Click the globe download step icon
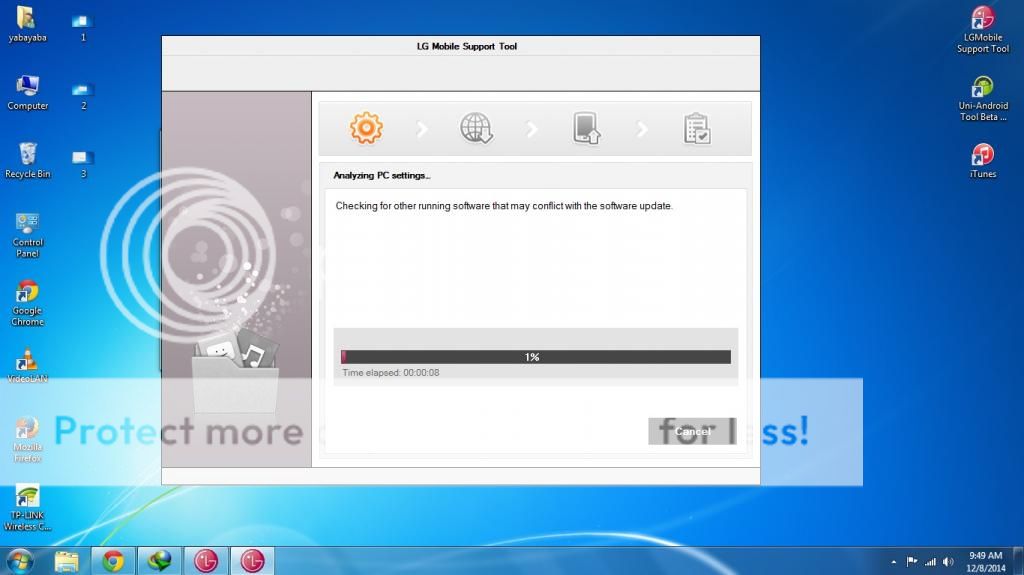The width and height of the screenshot is (1024, 575). 476,129
